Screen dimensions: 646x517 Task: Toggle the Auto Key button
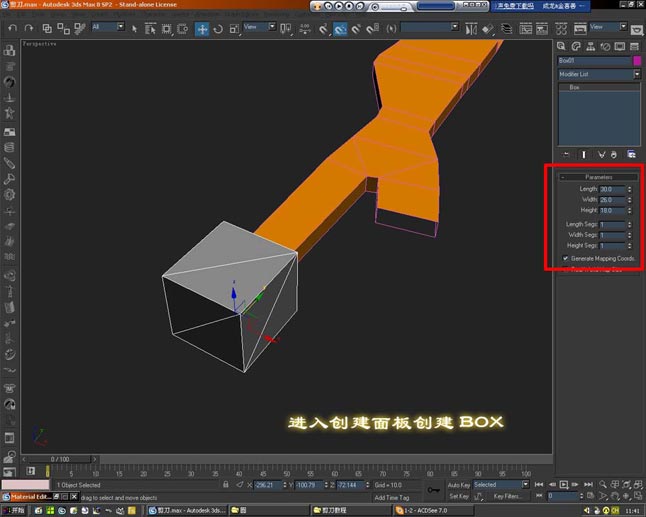coord(459,485)
